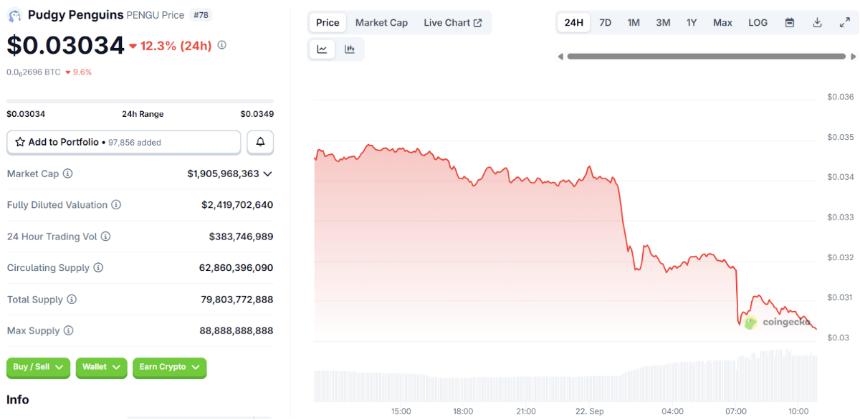
Task: Open the Live Chart tab
Action: tap(452, 22)
